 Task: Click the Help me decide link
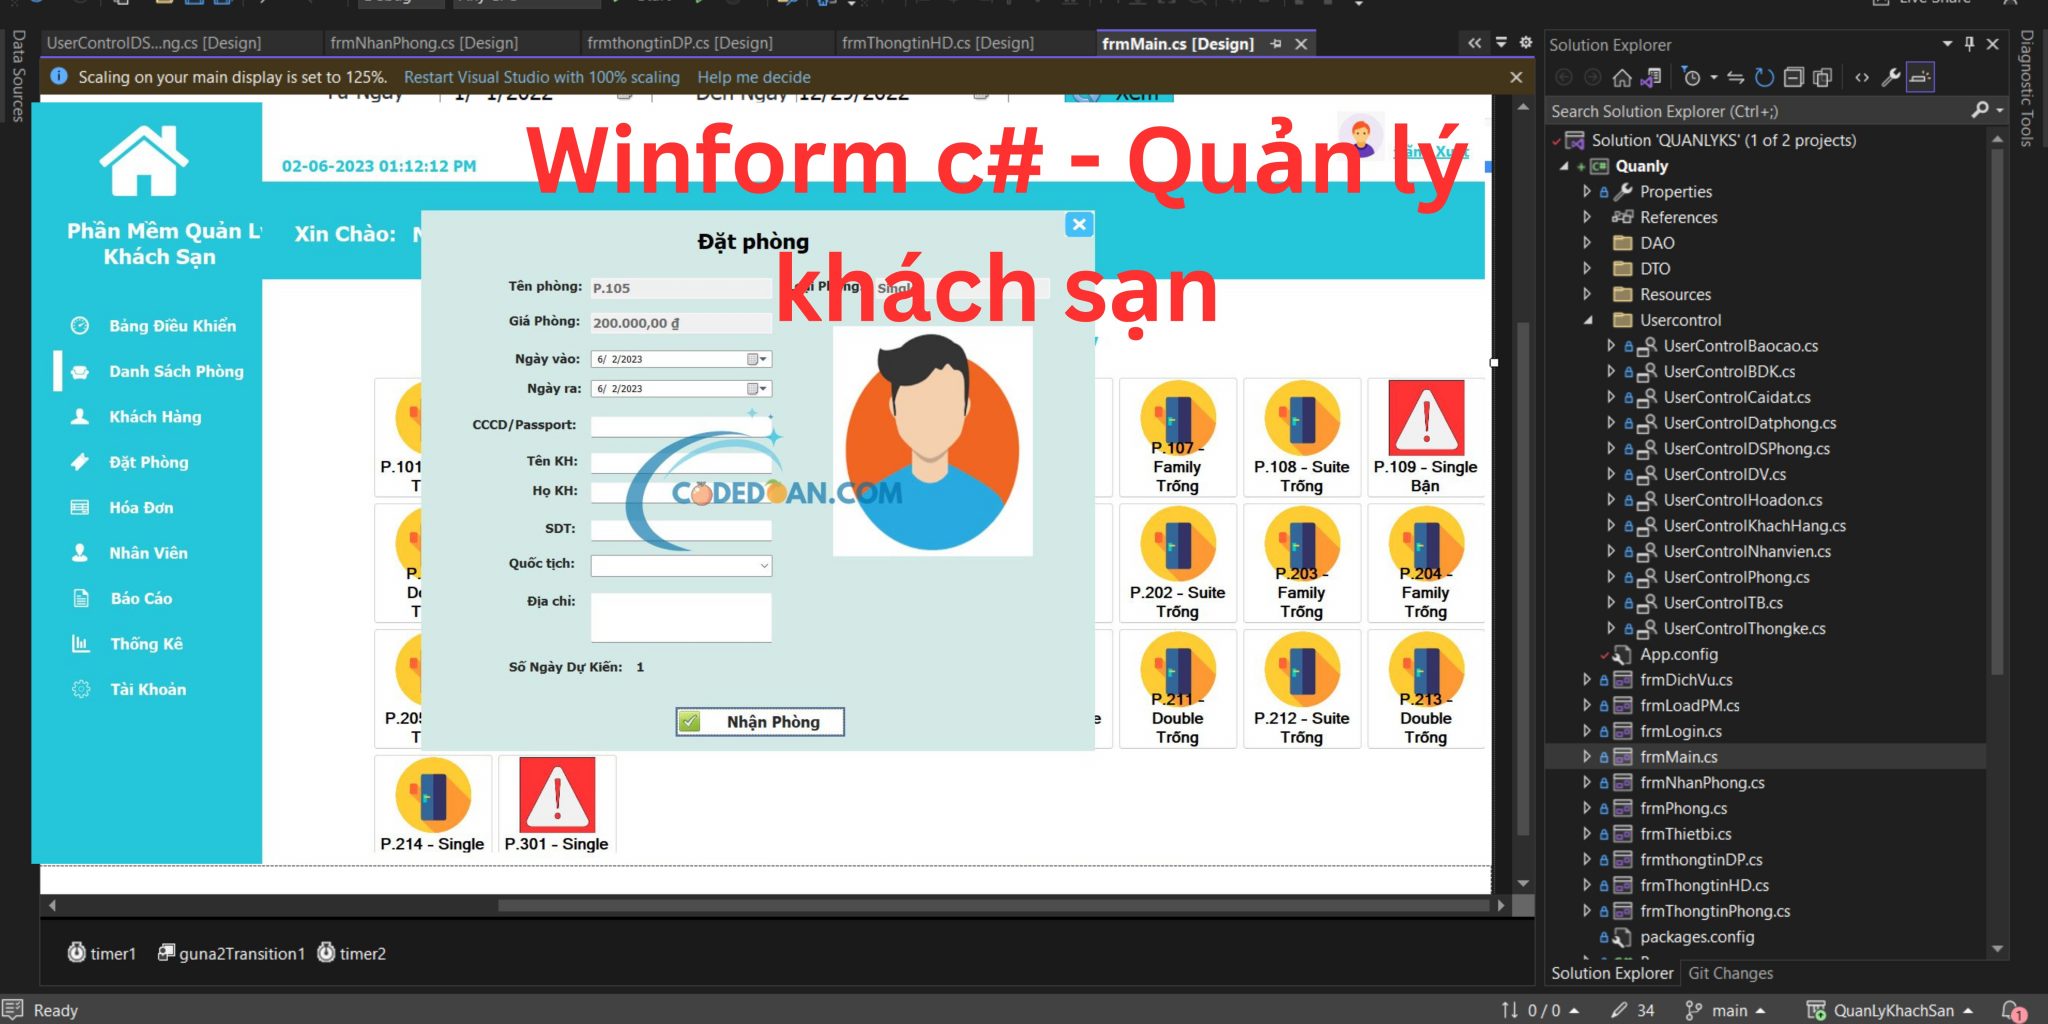pyautogui.click(x=754, y=77)
